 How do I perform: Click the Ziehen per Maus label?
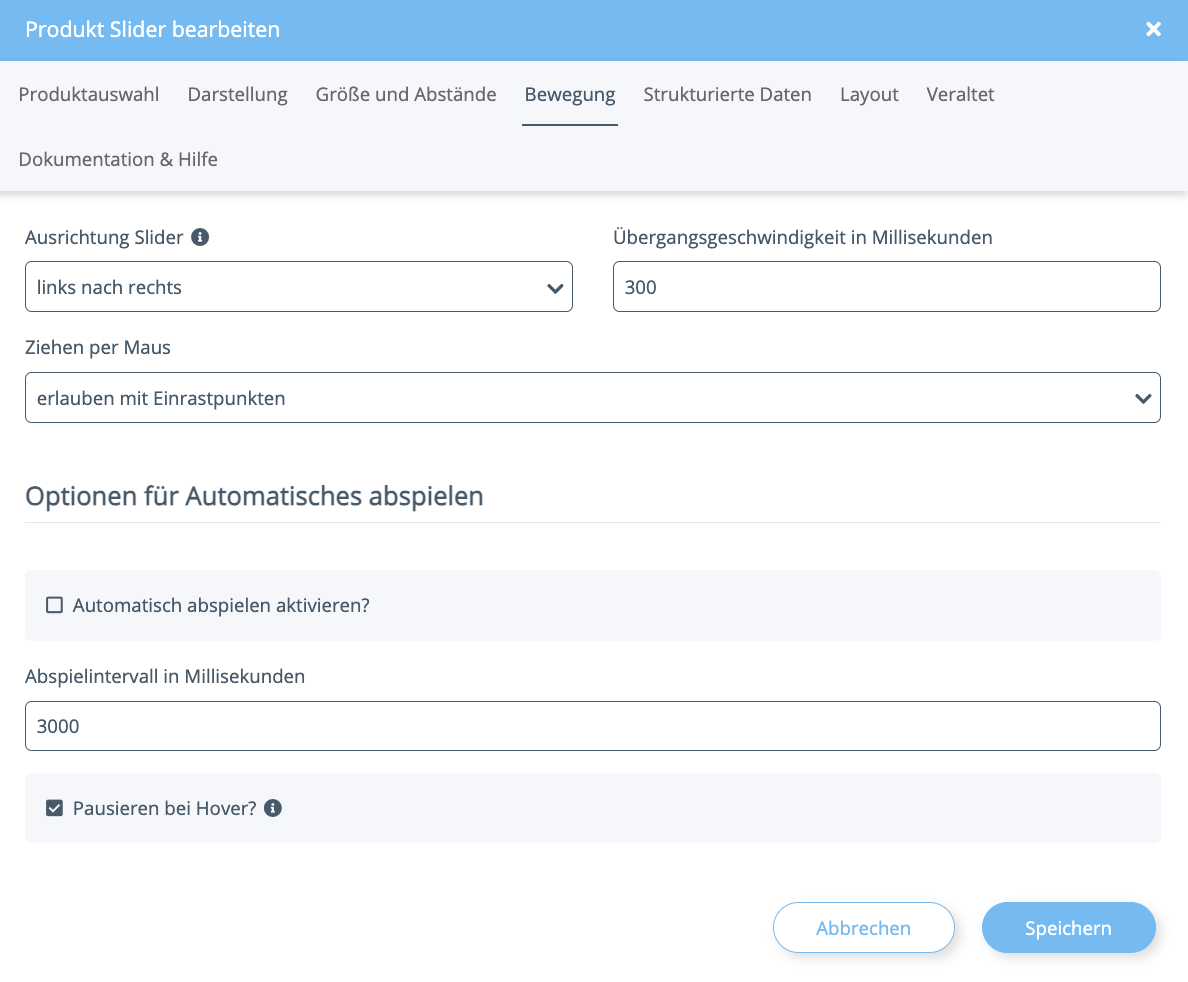point(98,348)
